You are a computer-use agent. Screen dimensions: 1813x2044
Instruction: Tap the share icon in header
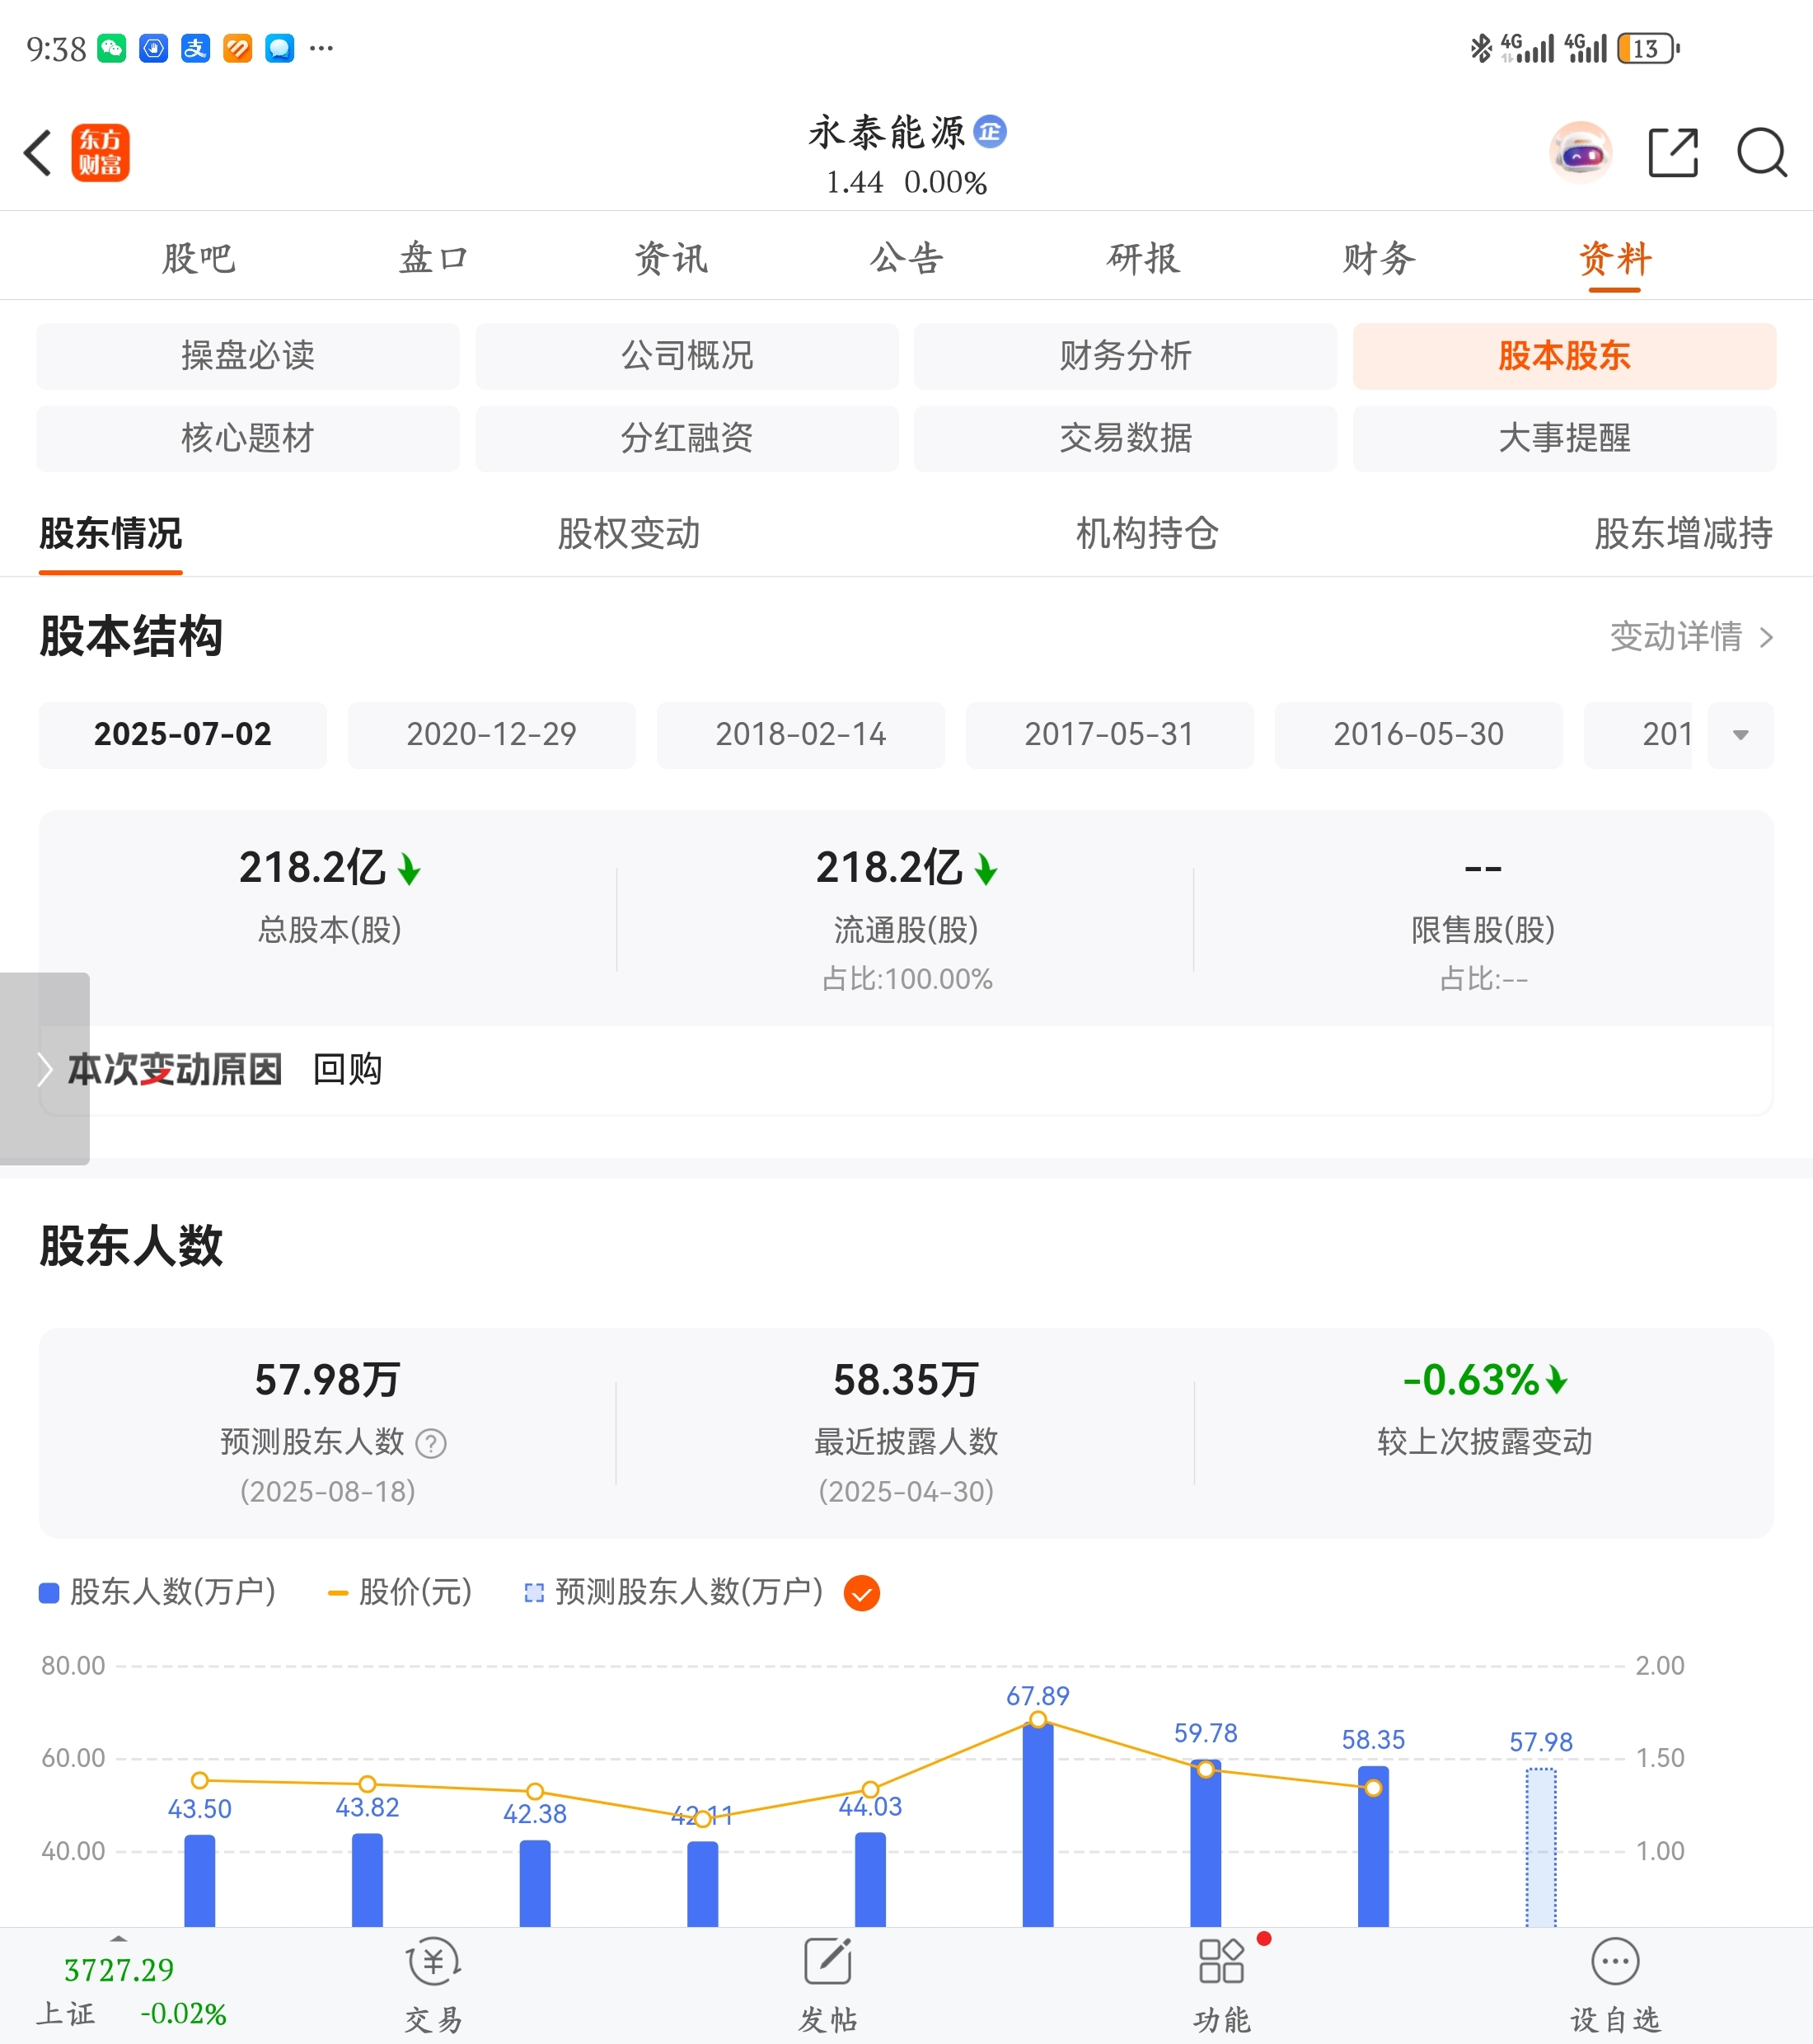1673,153
